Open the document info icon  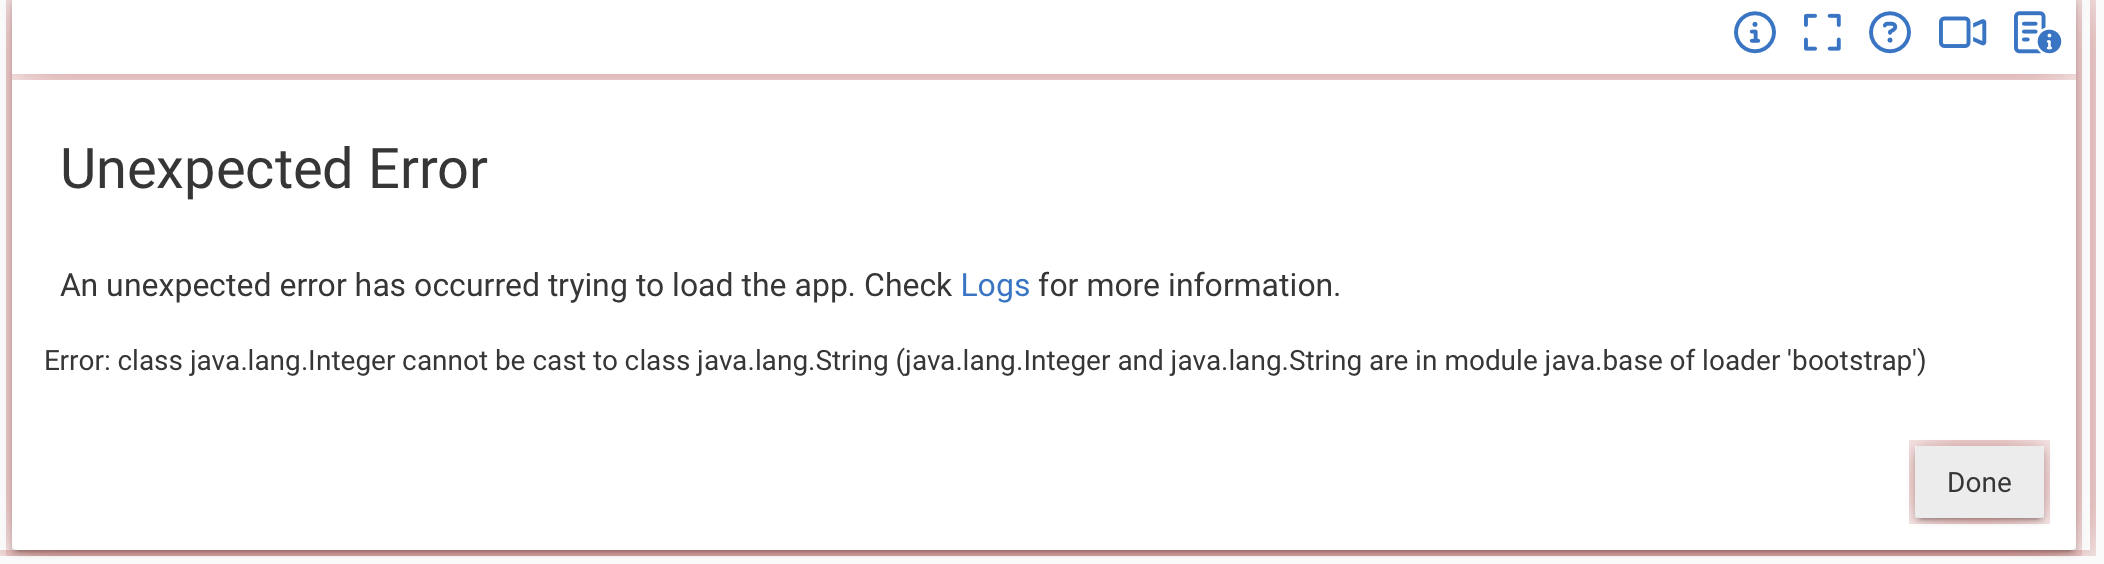pyautogui.click(x=2036, y=33)
